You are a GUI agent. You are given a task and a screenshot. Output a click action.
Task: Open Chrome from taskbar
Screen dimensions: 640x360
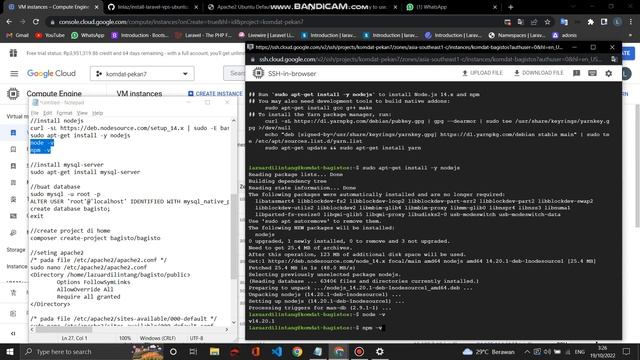click(x=297, y=351)
